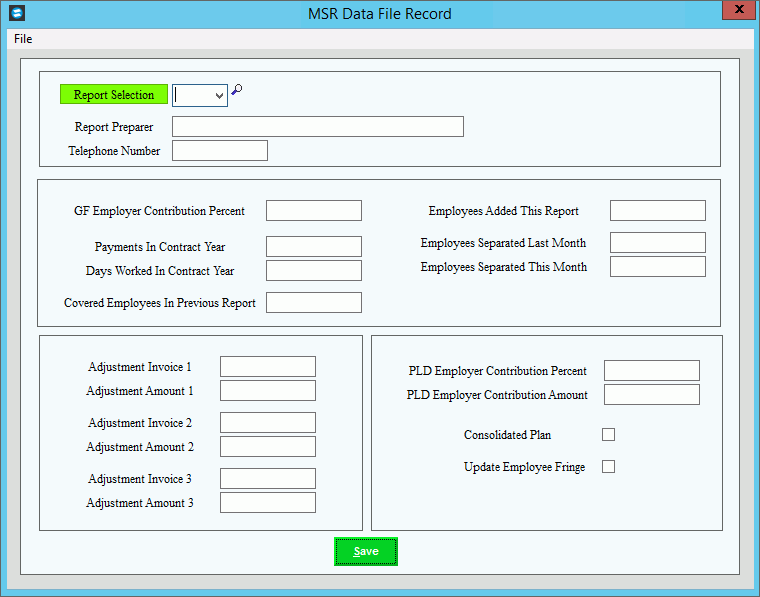
Task: Close the MSR Data File Record window
Action: click(x=738, y=11)
